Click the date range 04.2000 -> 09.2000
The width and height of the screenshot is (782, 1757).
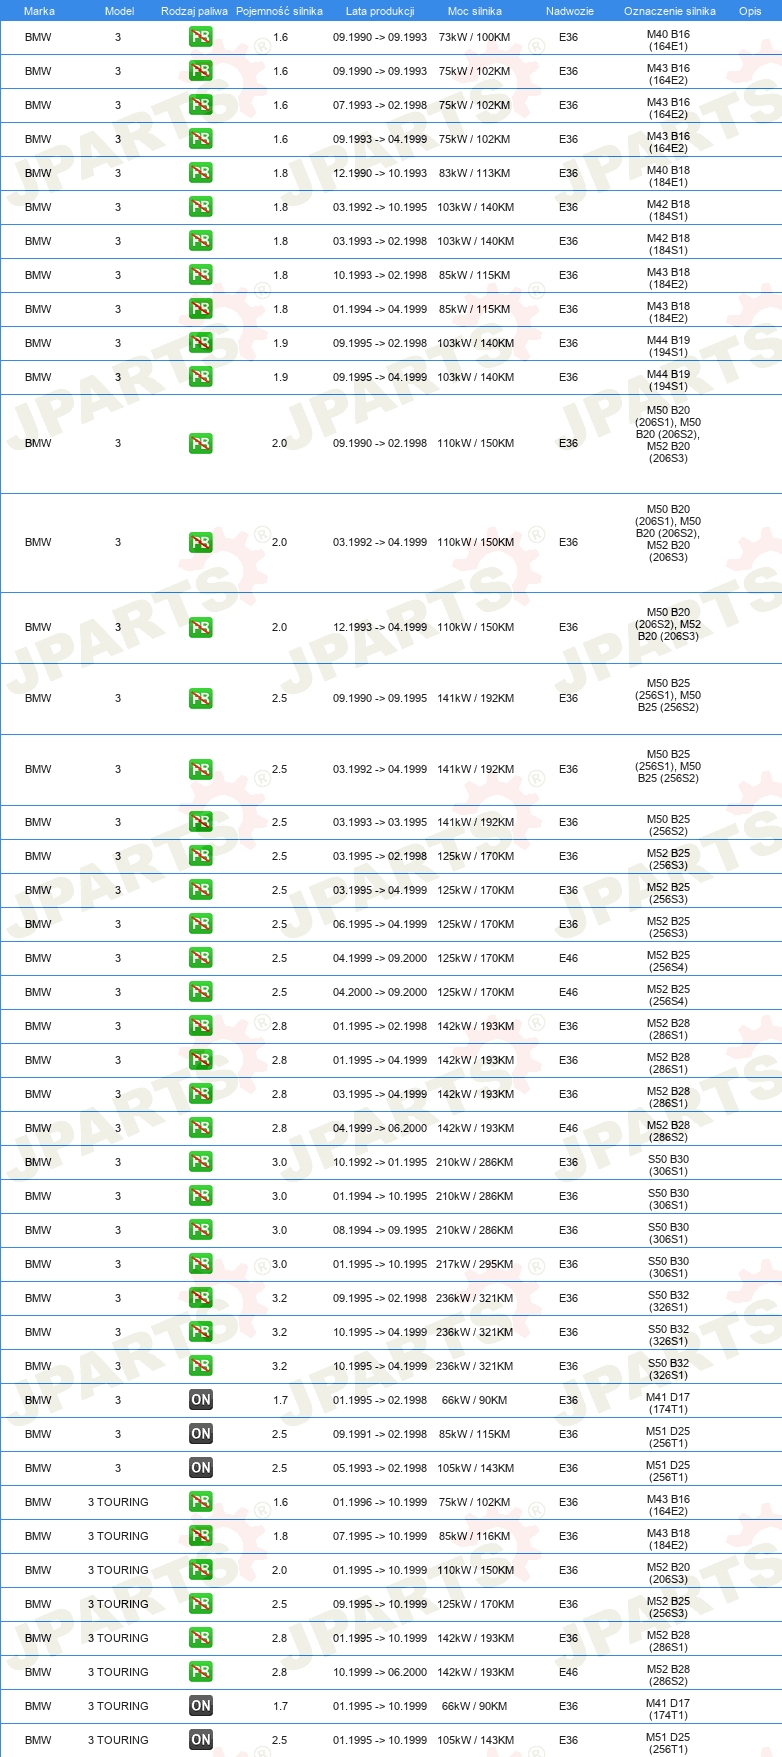[380, 992]
